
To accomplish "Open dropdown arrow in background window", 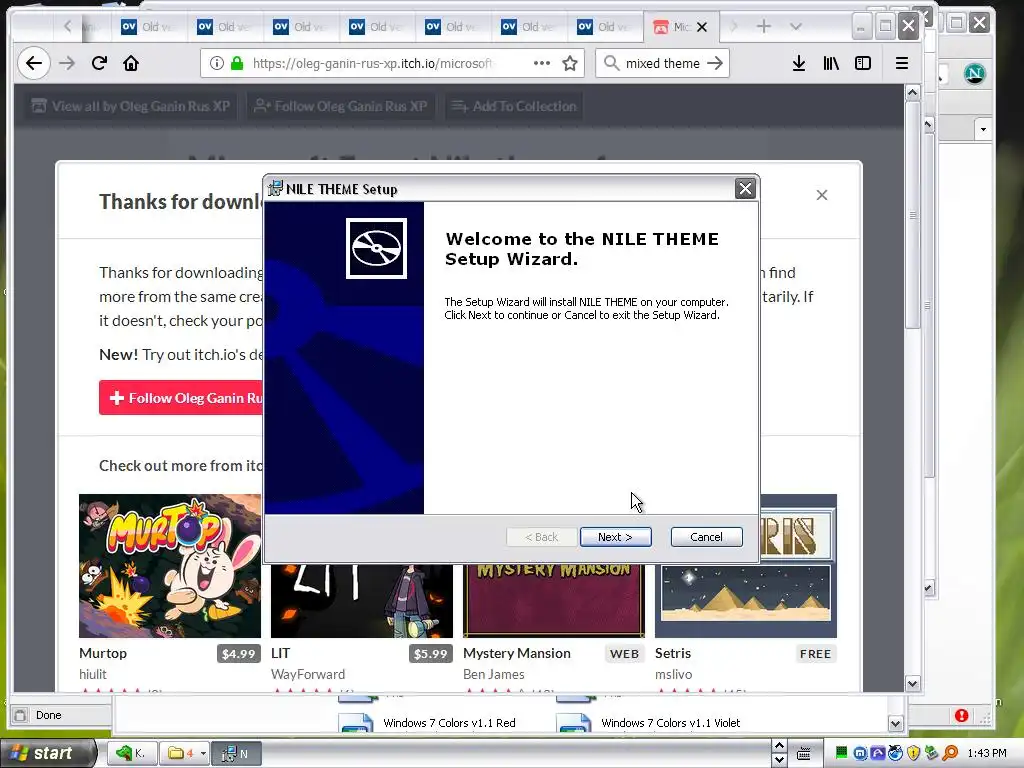I will click(x=984, y=129).
